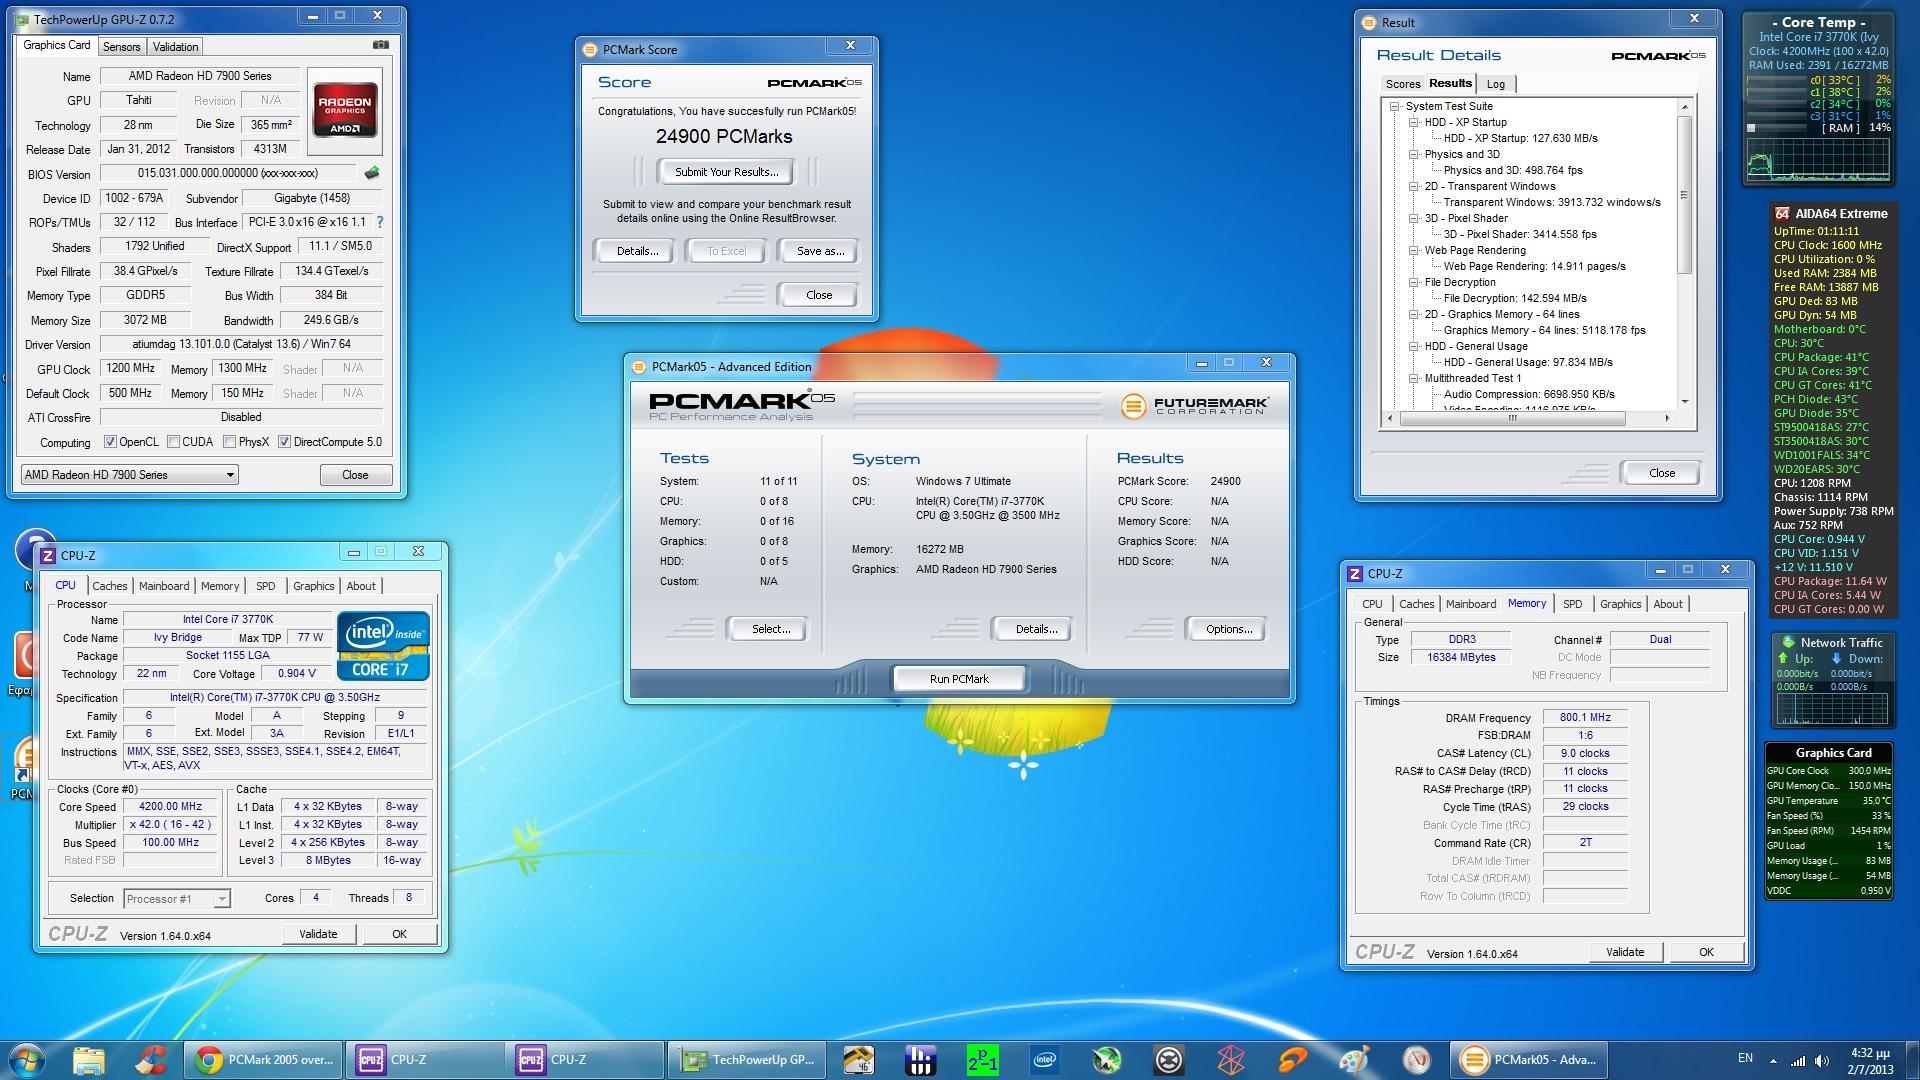The width and height of the screenshot is (1920, 1080).
Task: Switch to Chrome PCMark 2005 taskbar item
Action: click(x=263, y=1060)
